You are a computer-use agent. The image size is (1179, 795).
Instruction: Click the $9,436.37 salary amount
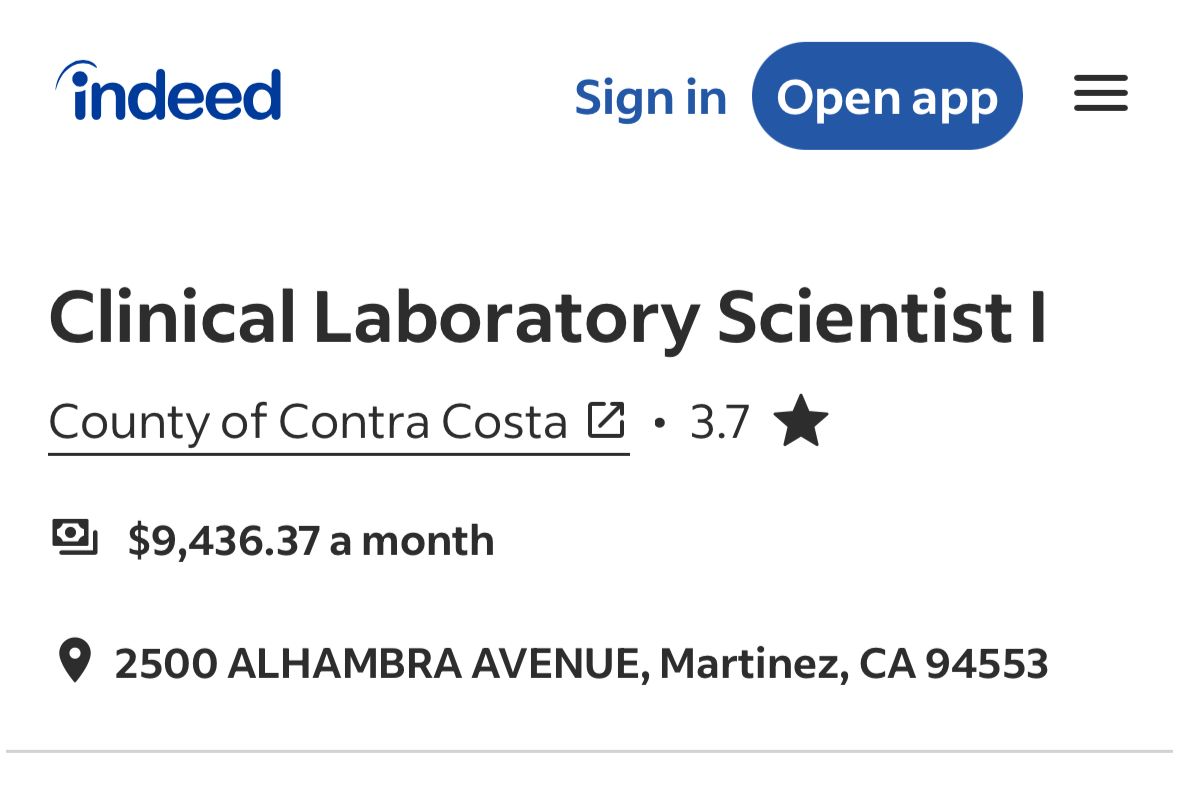click(224, 541)
